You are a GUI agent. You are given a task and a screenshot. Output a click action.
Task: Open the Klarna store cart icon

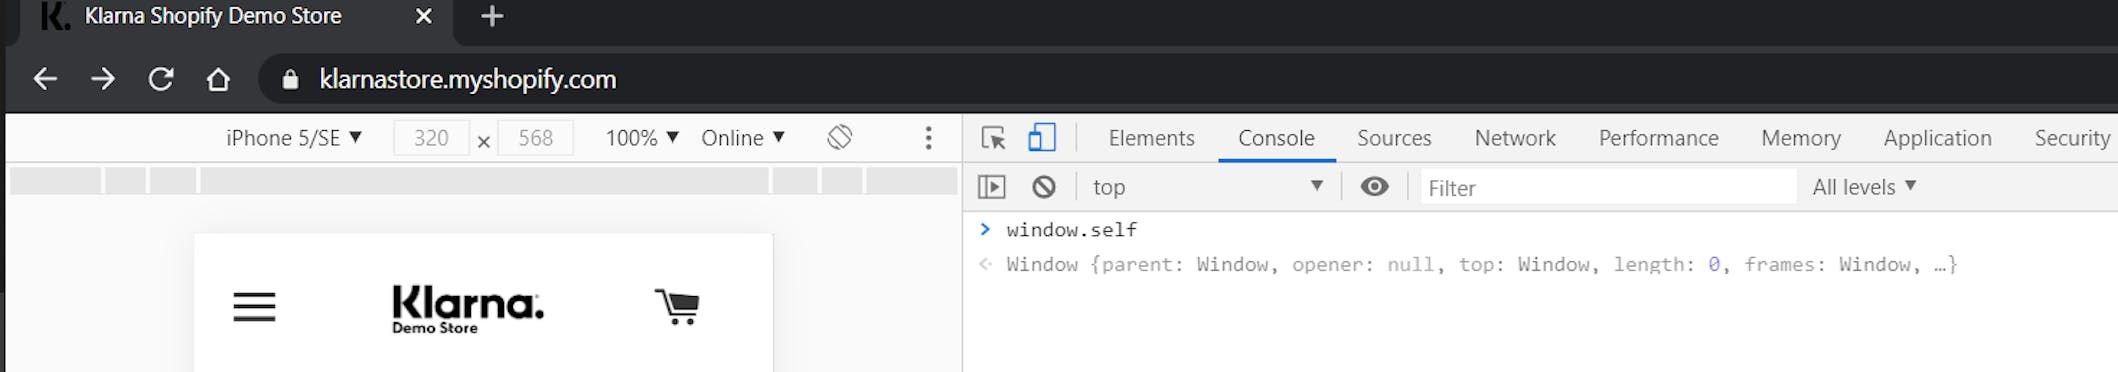pyautogui.click(x=677, y=306)
